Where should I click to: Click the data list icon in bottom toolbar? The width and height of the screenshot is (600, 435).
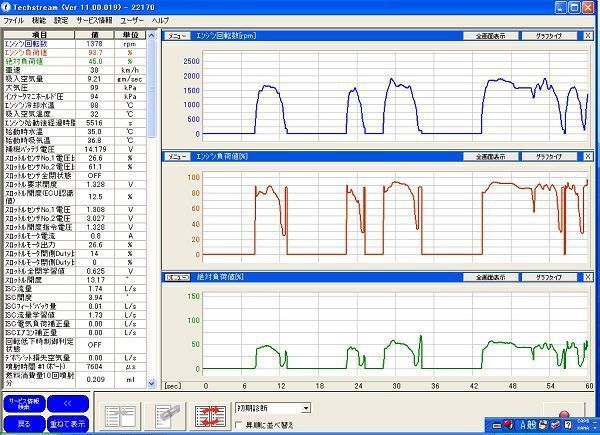point(121,417)
